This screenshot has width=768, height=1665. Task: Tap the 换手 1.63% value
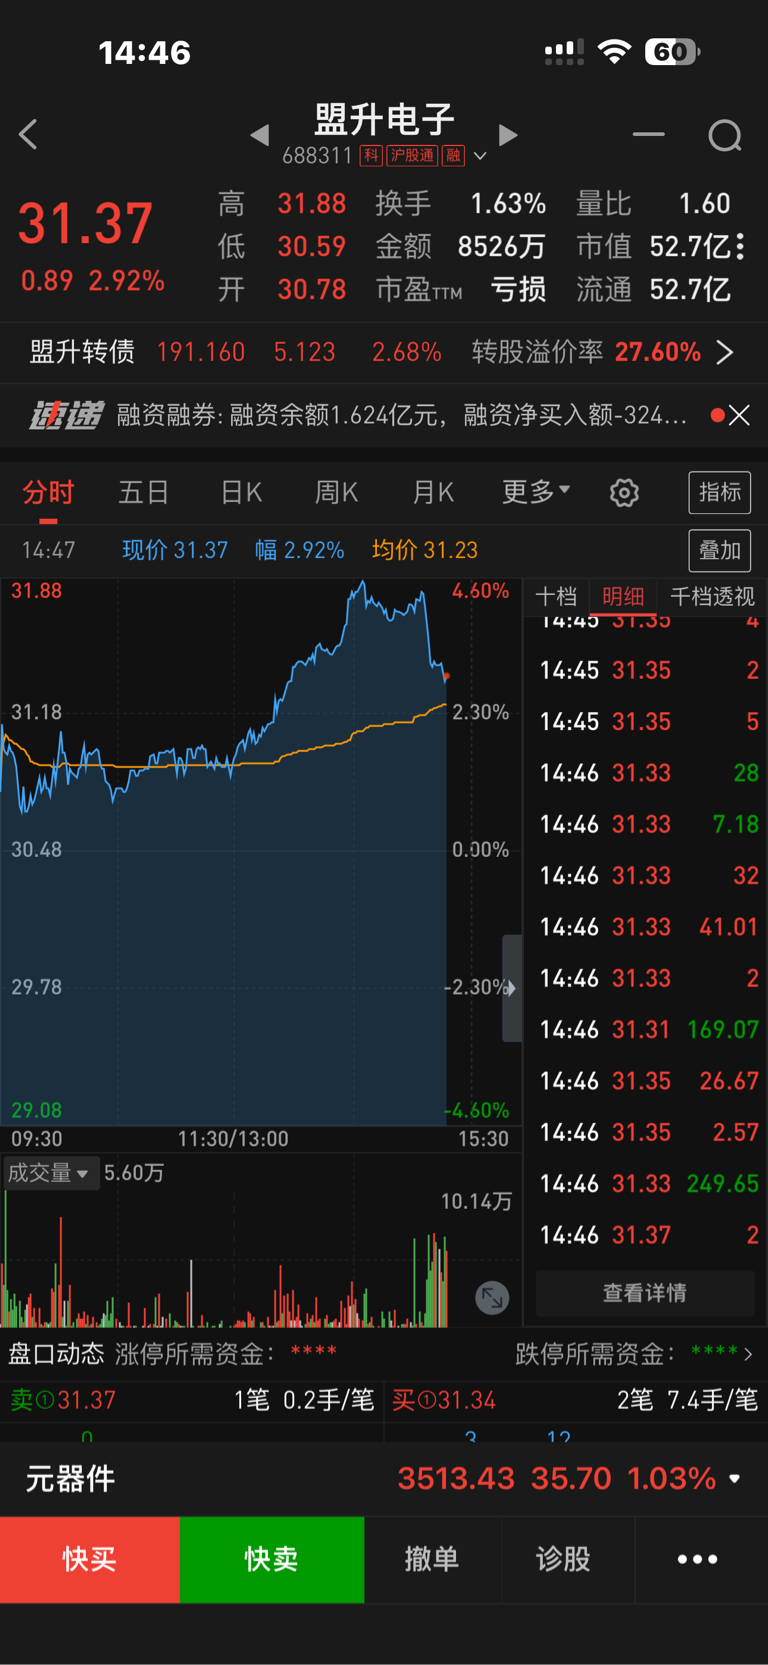(x=508, y=204)
